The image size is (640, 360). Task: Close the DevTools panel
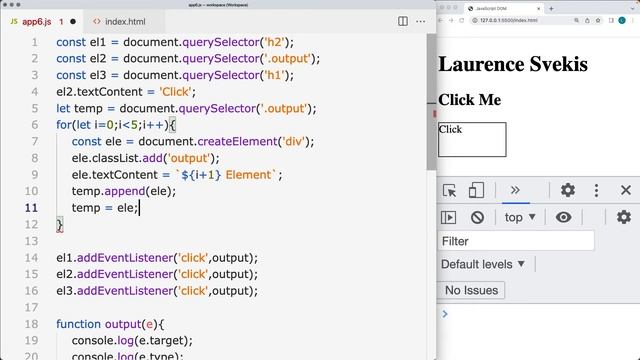coord(625,190)
